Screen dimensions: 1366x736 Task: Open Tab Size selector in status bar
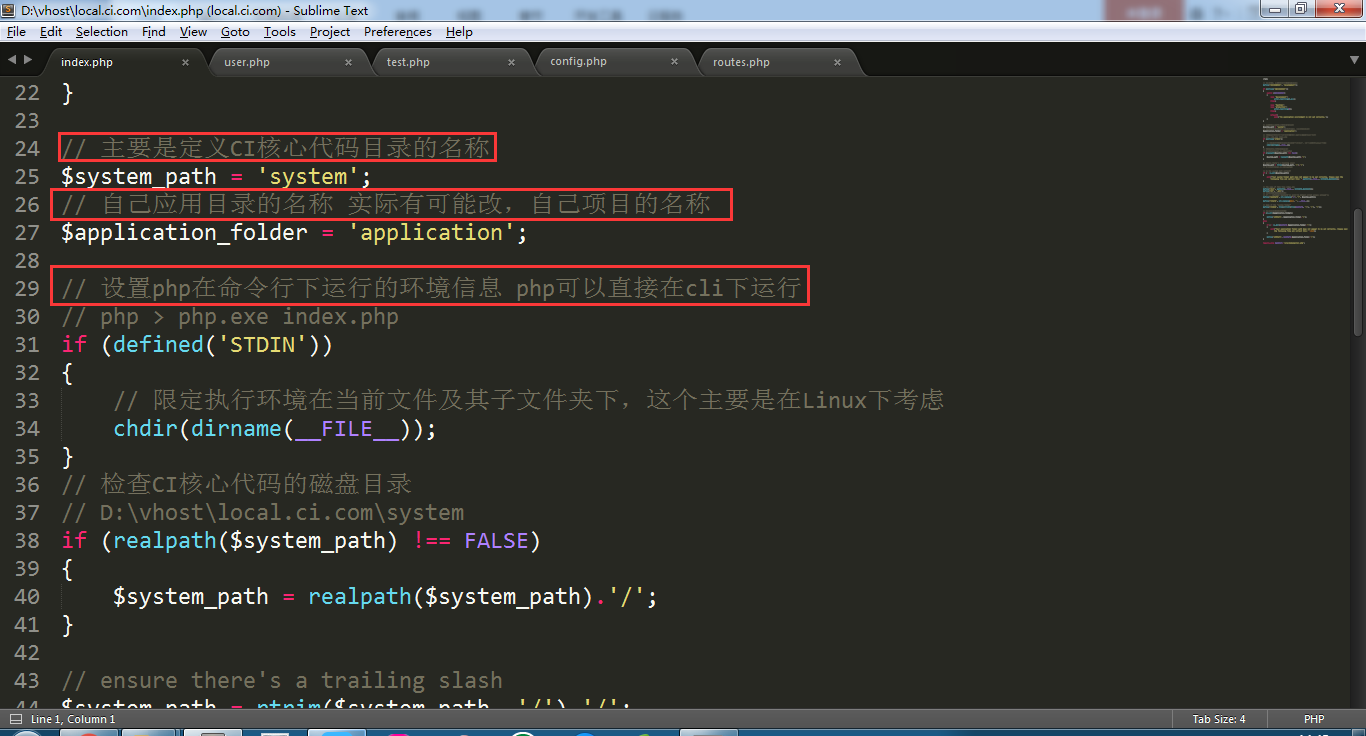(1218, 719)
